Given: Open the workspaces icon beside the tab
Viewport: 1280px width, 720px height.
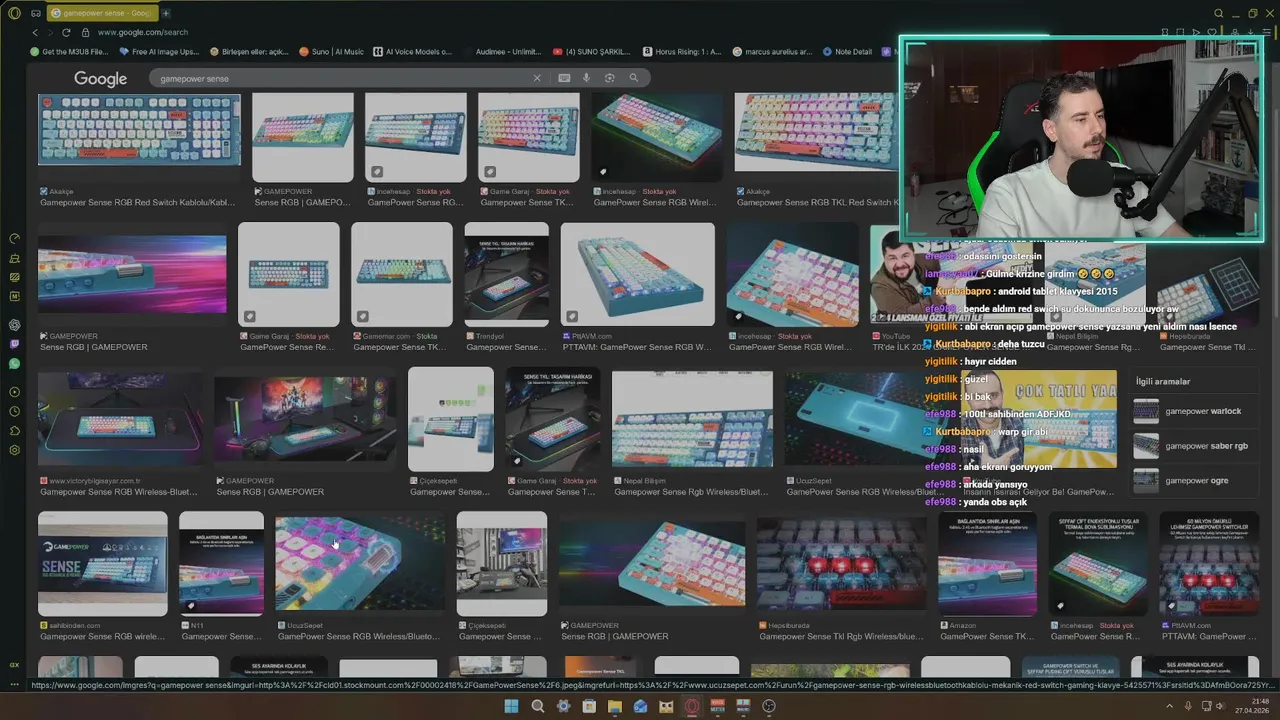Looking at the screenshot, I should pyautogui.click(x=36, y=13).
